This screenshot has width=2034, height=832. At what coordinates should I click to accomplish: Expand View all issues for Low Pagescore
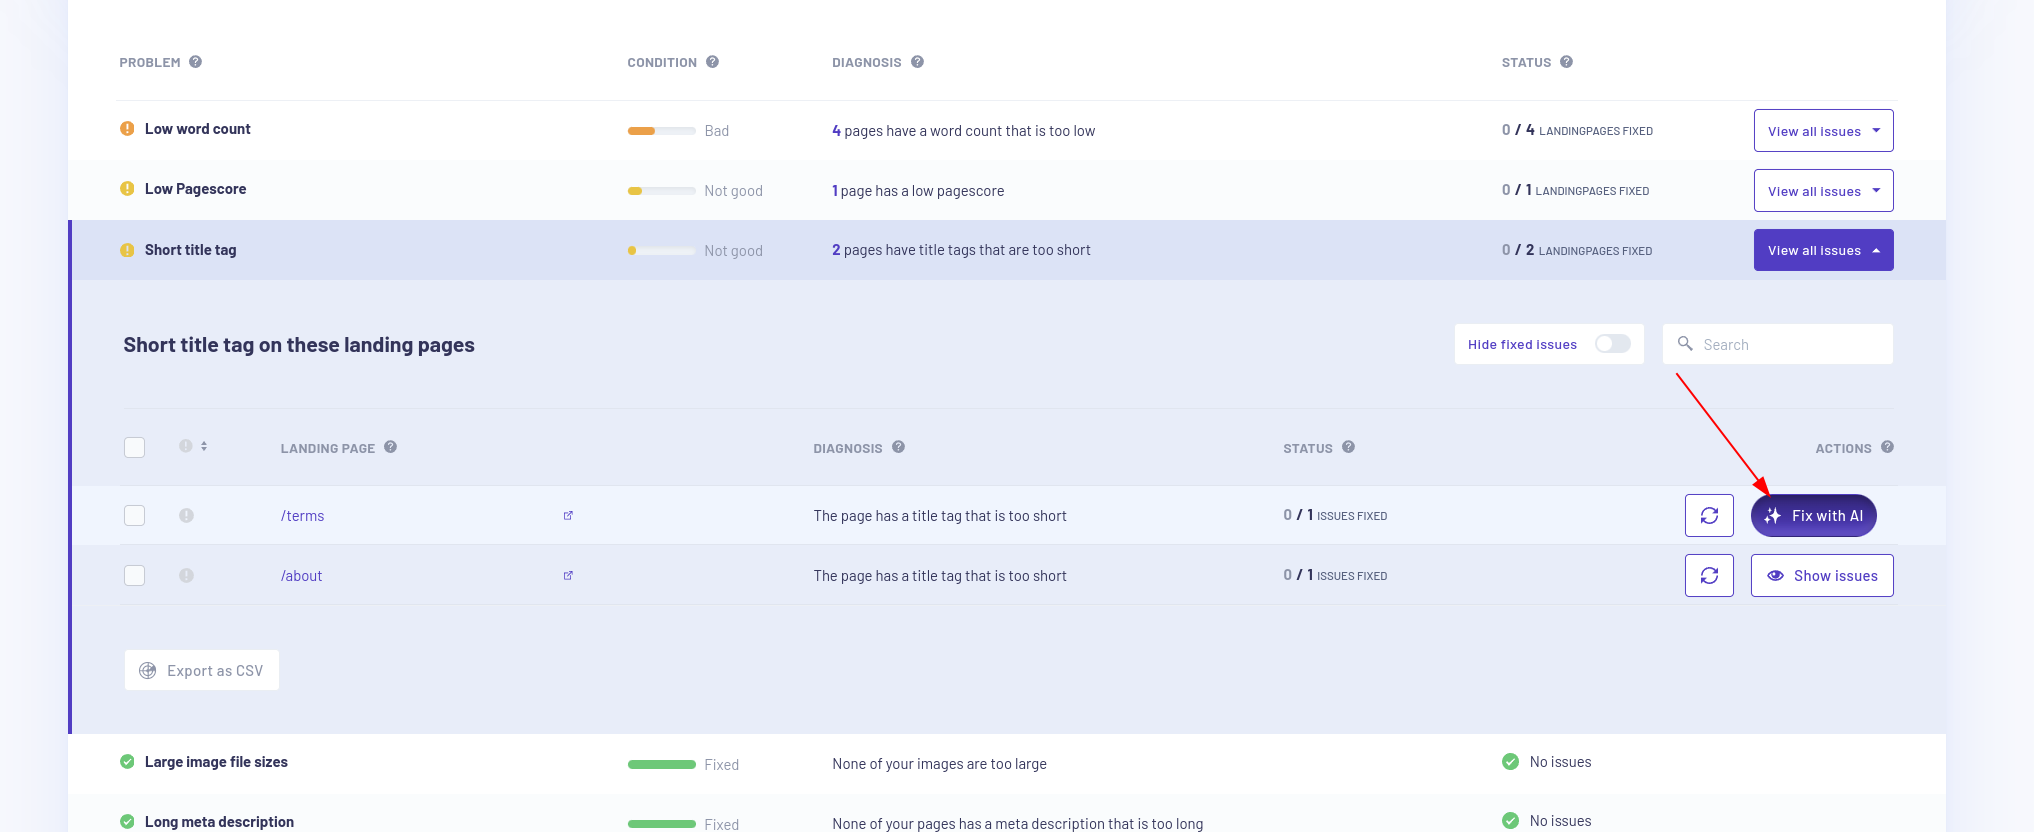click(x=1823, y=191)
